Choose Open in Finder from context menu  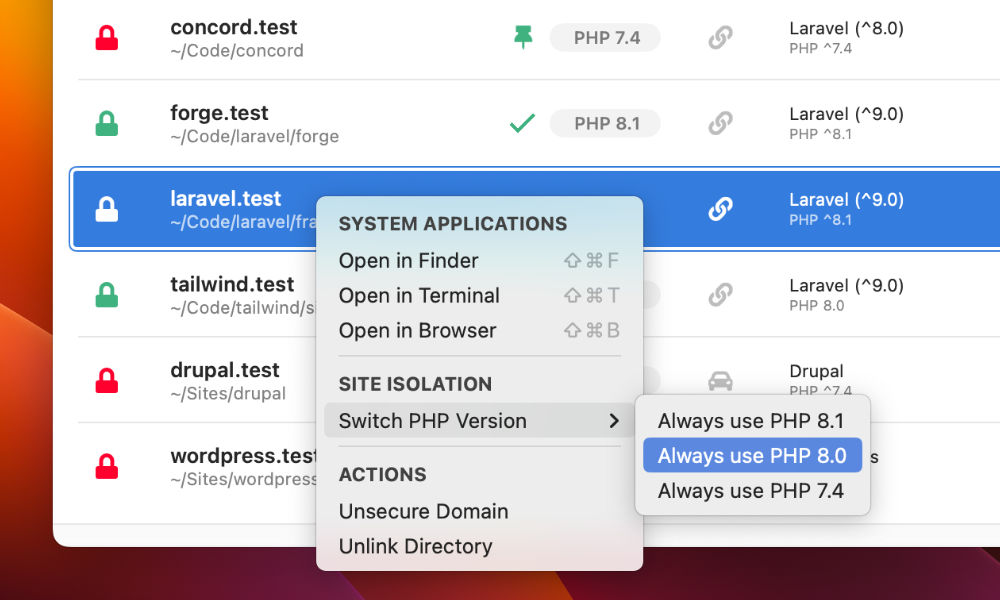(479, 260)
